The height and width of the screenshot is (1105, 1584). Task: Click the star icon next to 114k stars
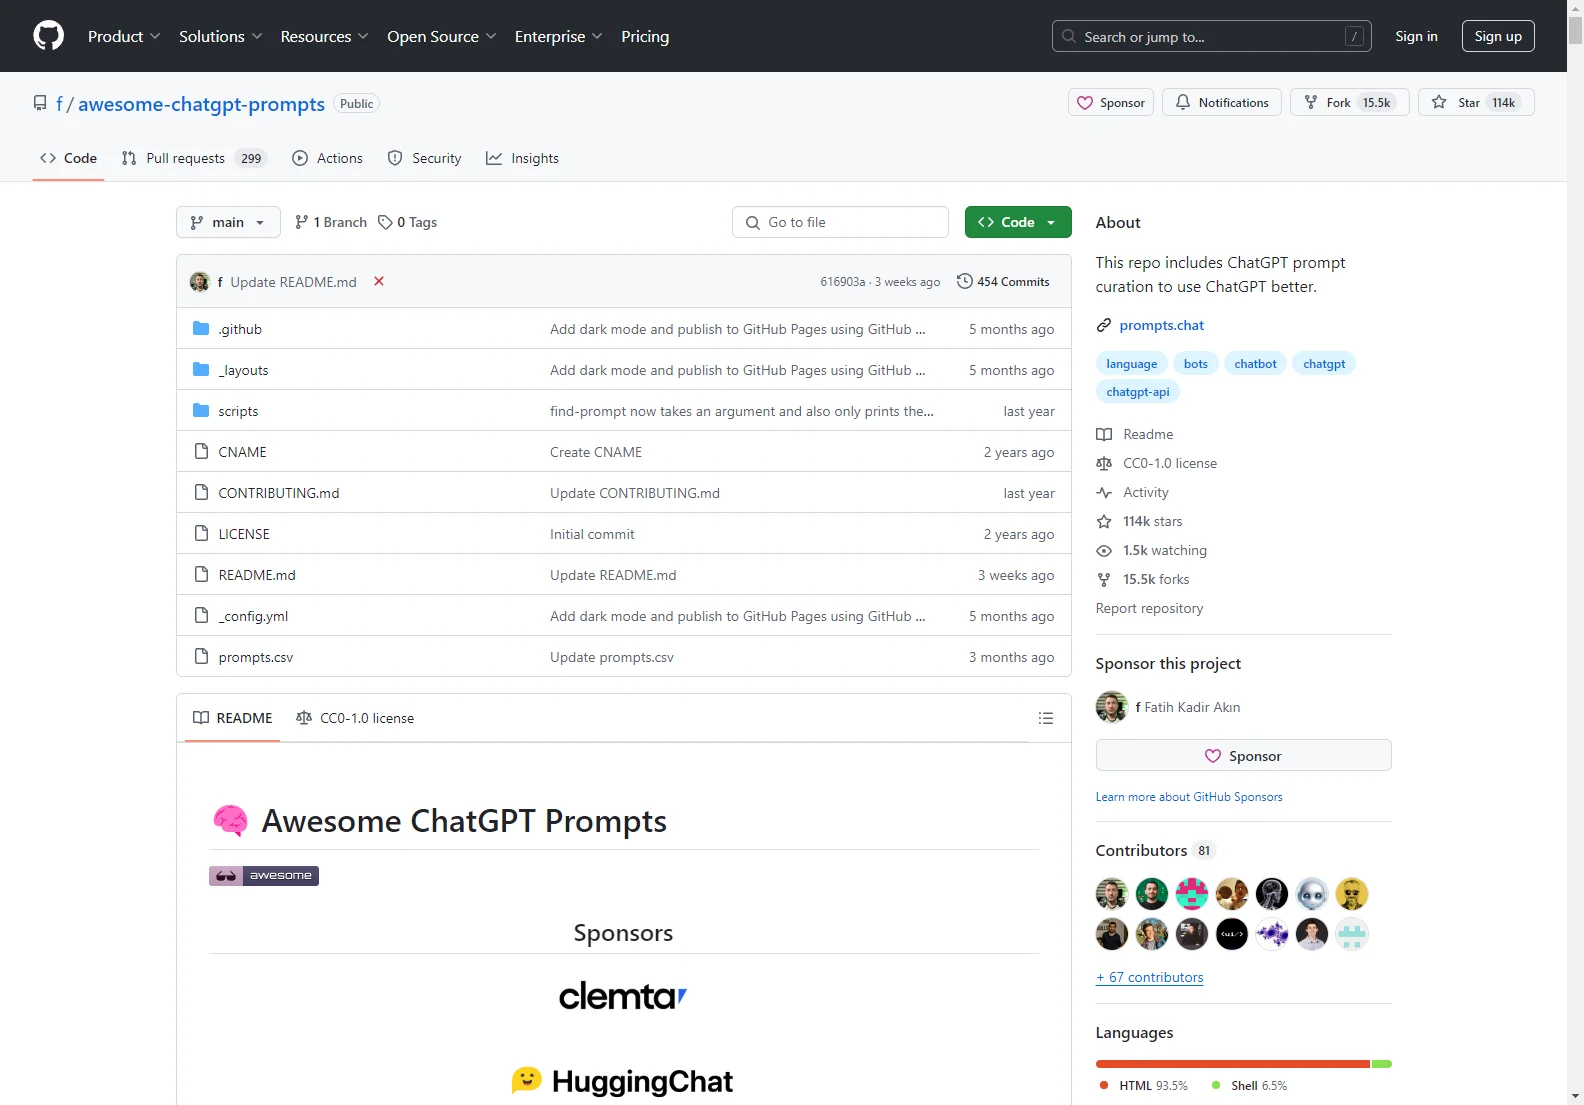(1104, 521)
